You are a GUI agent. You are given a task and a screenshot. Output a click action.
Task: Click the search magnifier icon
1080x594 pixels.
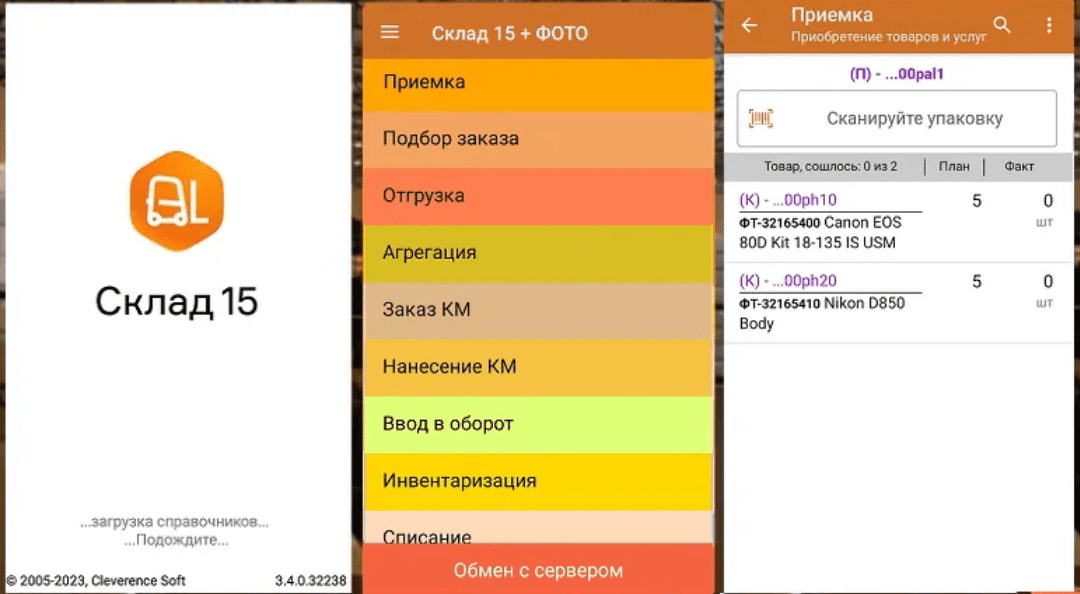point(1001,25)
